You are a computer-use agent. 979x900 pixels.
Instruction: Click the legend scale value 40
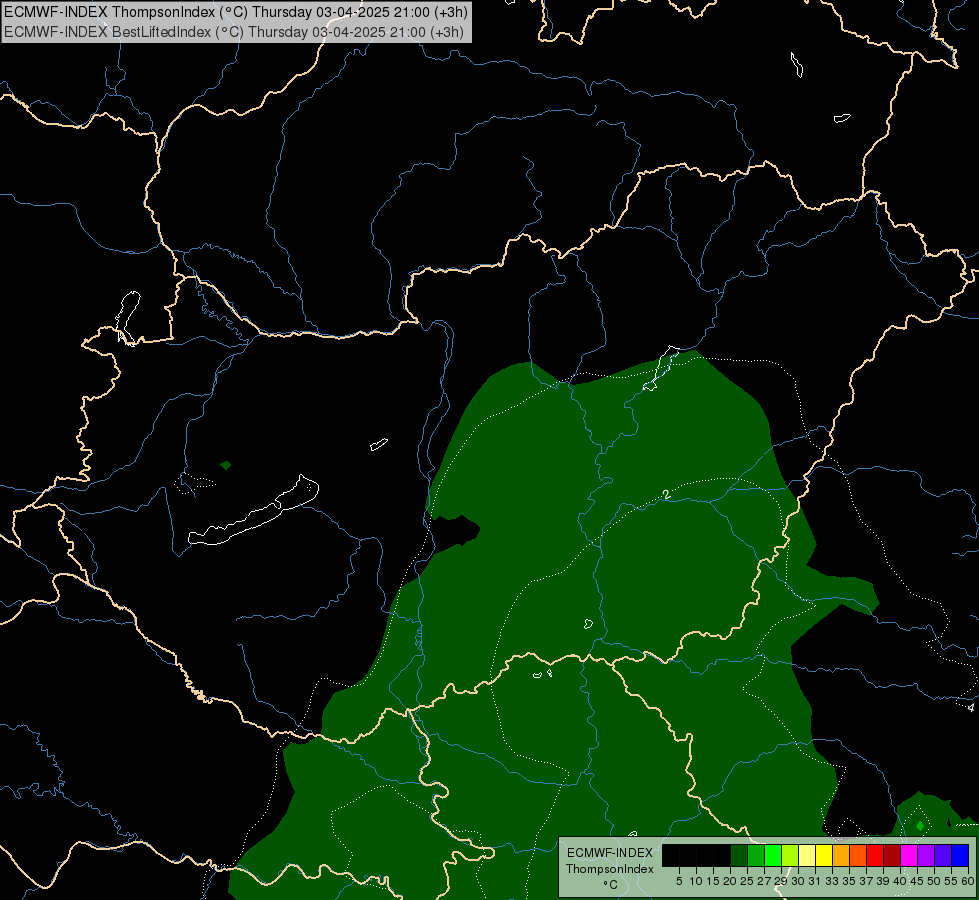tap(900, 881)
